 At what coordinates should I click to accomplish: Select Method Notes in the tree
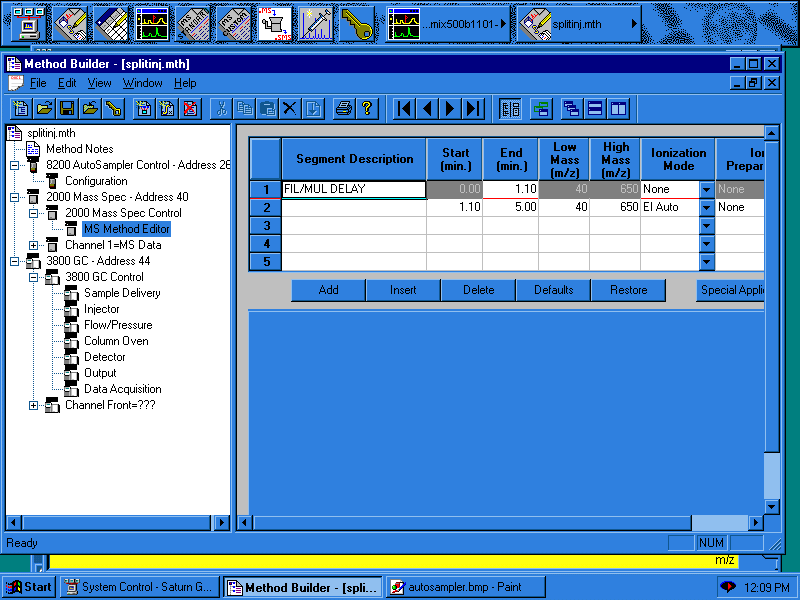tap(80, 149)
